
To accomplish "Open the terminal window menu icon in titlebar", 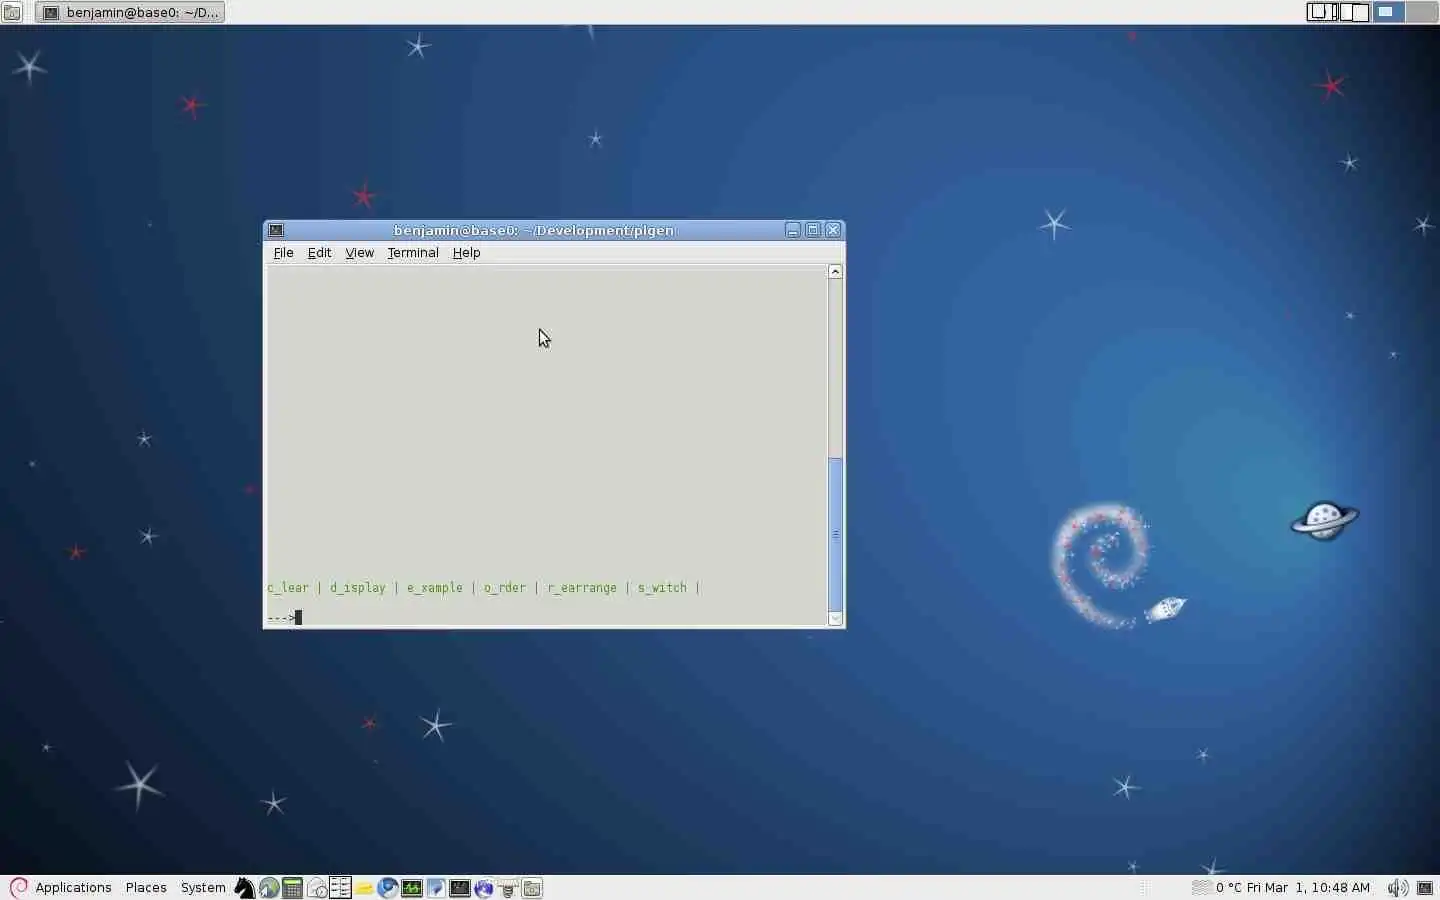I will point(276,230).
